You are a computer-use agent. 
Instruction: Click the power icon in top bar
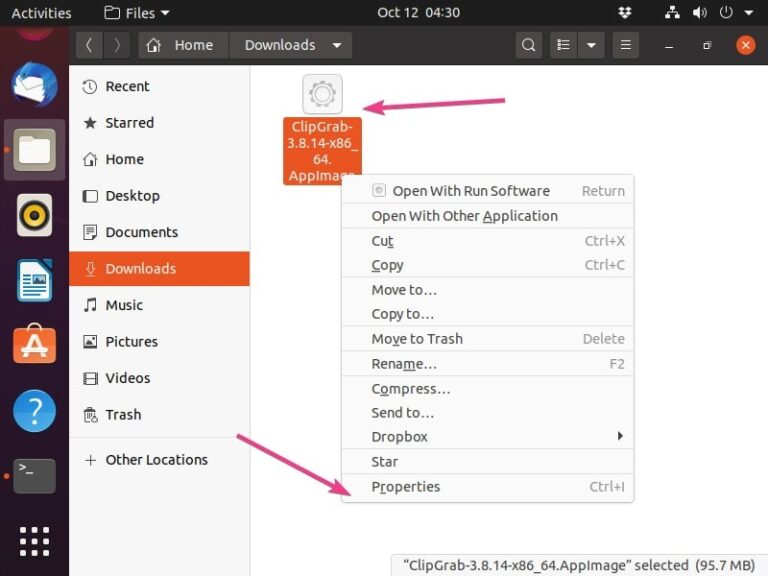click(x=726, y=13)
